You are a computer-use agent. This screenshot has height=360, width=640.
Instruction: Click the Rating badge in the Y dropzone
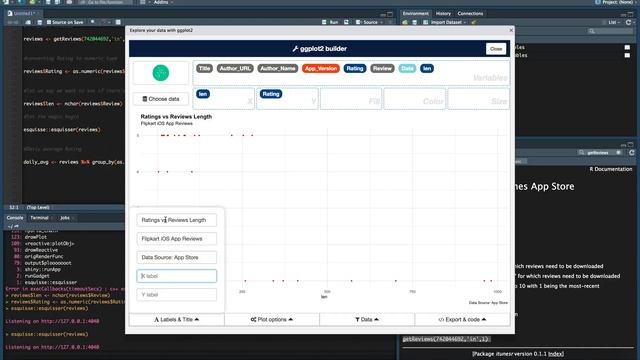(x=271, y=94)
